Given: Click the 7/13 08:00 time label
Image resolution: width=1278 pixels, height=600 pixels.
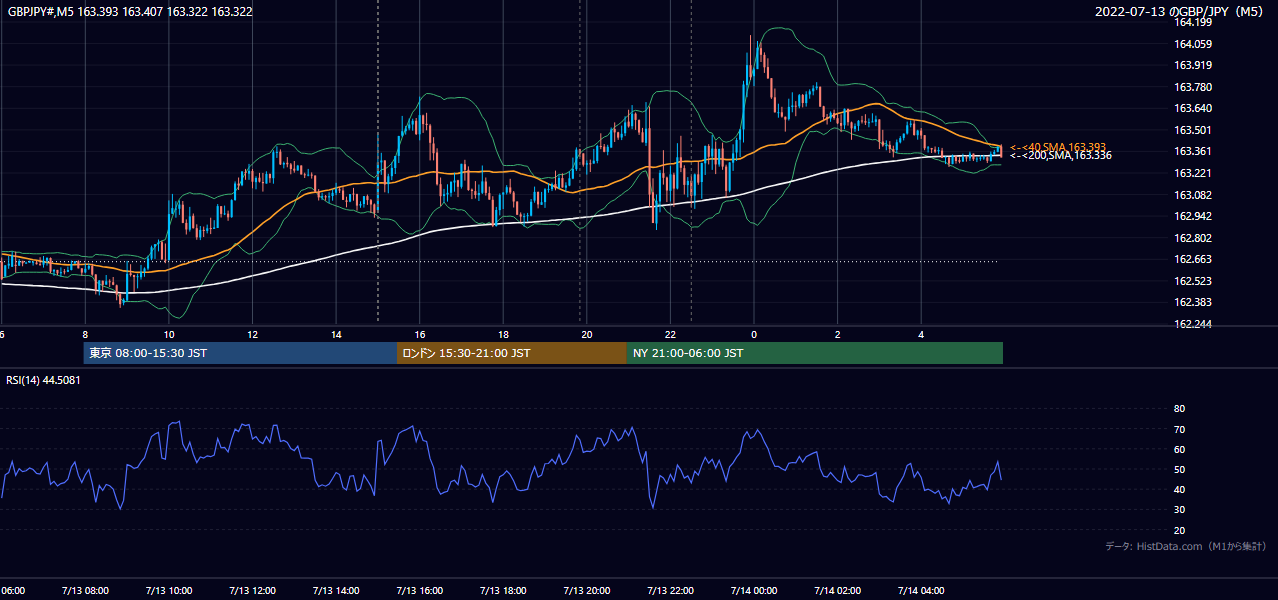Looking at the screenshot, I should point(85,590).
